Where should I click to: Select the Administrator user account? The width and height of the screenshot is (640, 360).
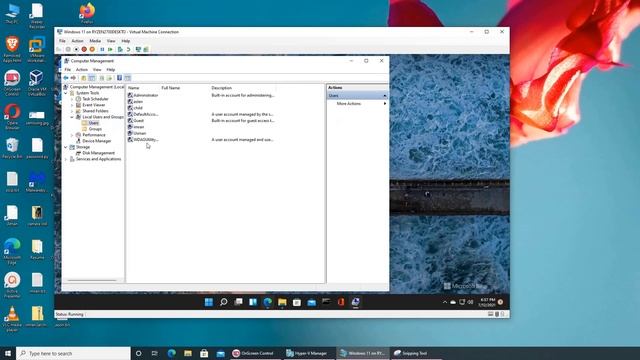click(x=143, y=95)
